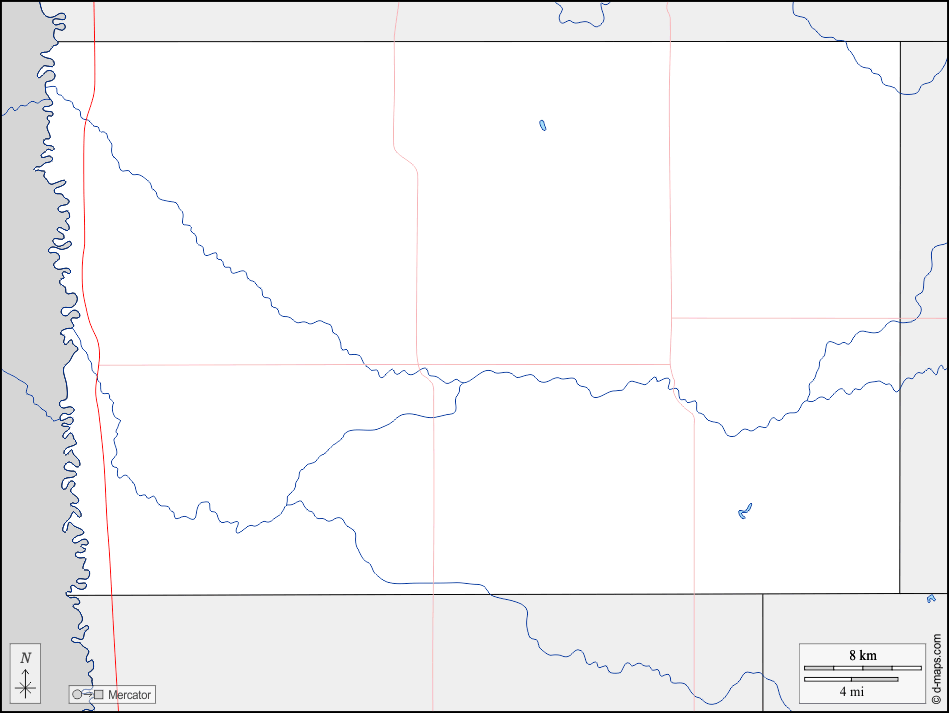Click the small lake in the north-center
Viewport: 949px width, 713px height.
click(x=542, y=126)
